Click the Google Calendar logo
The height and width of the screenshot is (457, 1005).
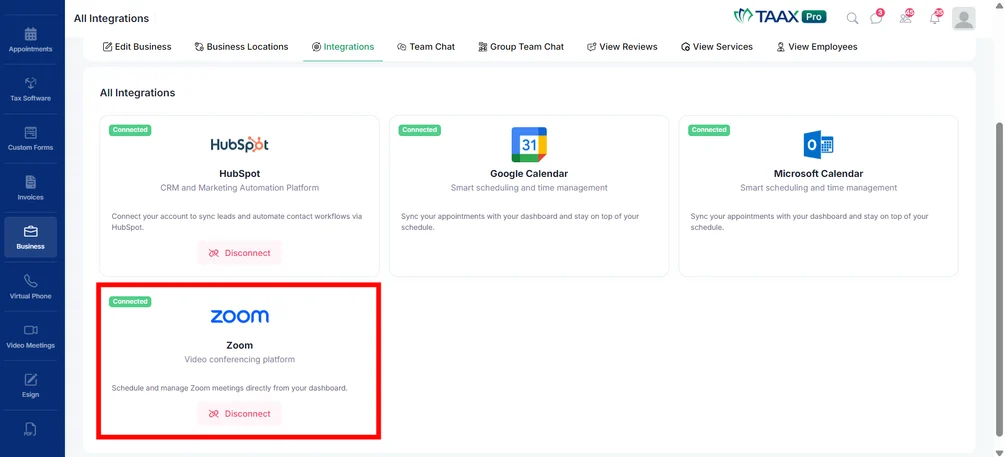[529, 145]
